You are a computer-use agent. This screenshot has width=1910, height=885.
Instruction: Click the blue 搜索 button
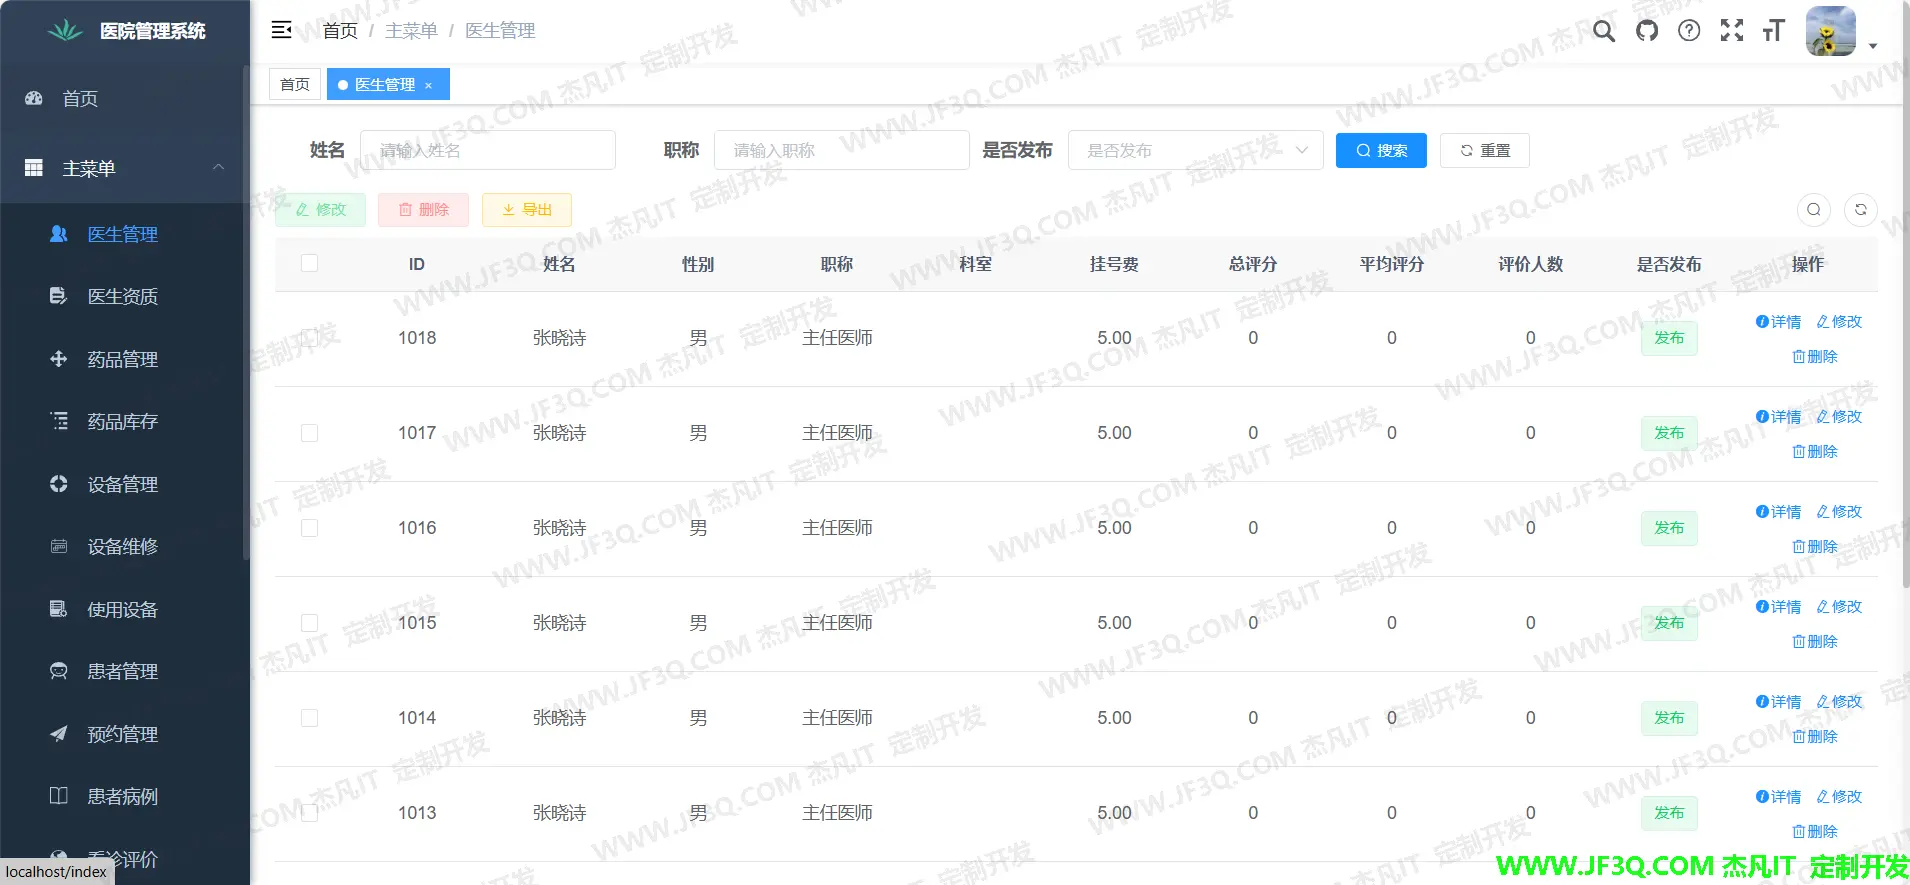click(x=1381, y=150)
